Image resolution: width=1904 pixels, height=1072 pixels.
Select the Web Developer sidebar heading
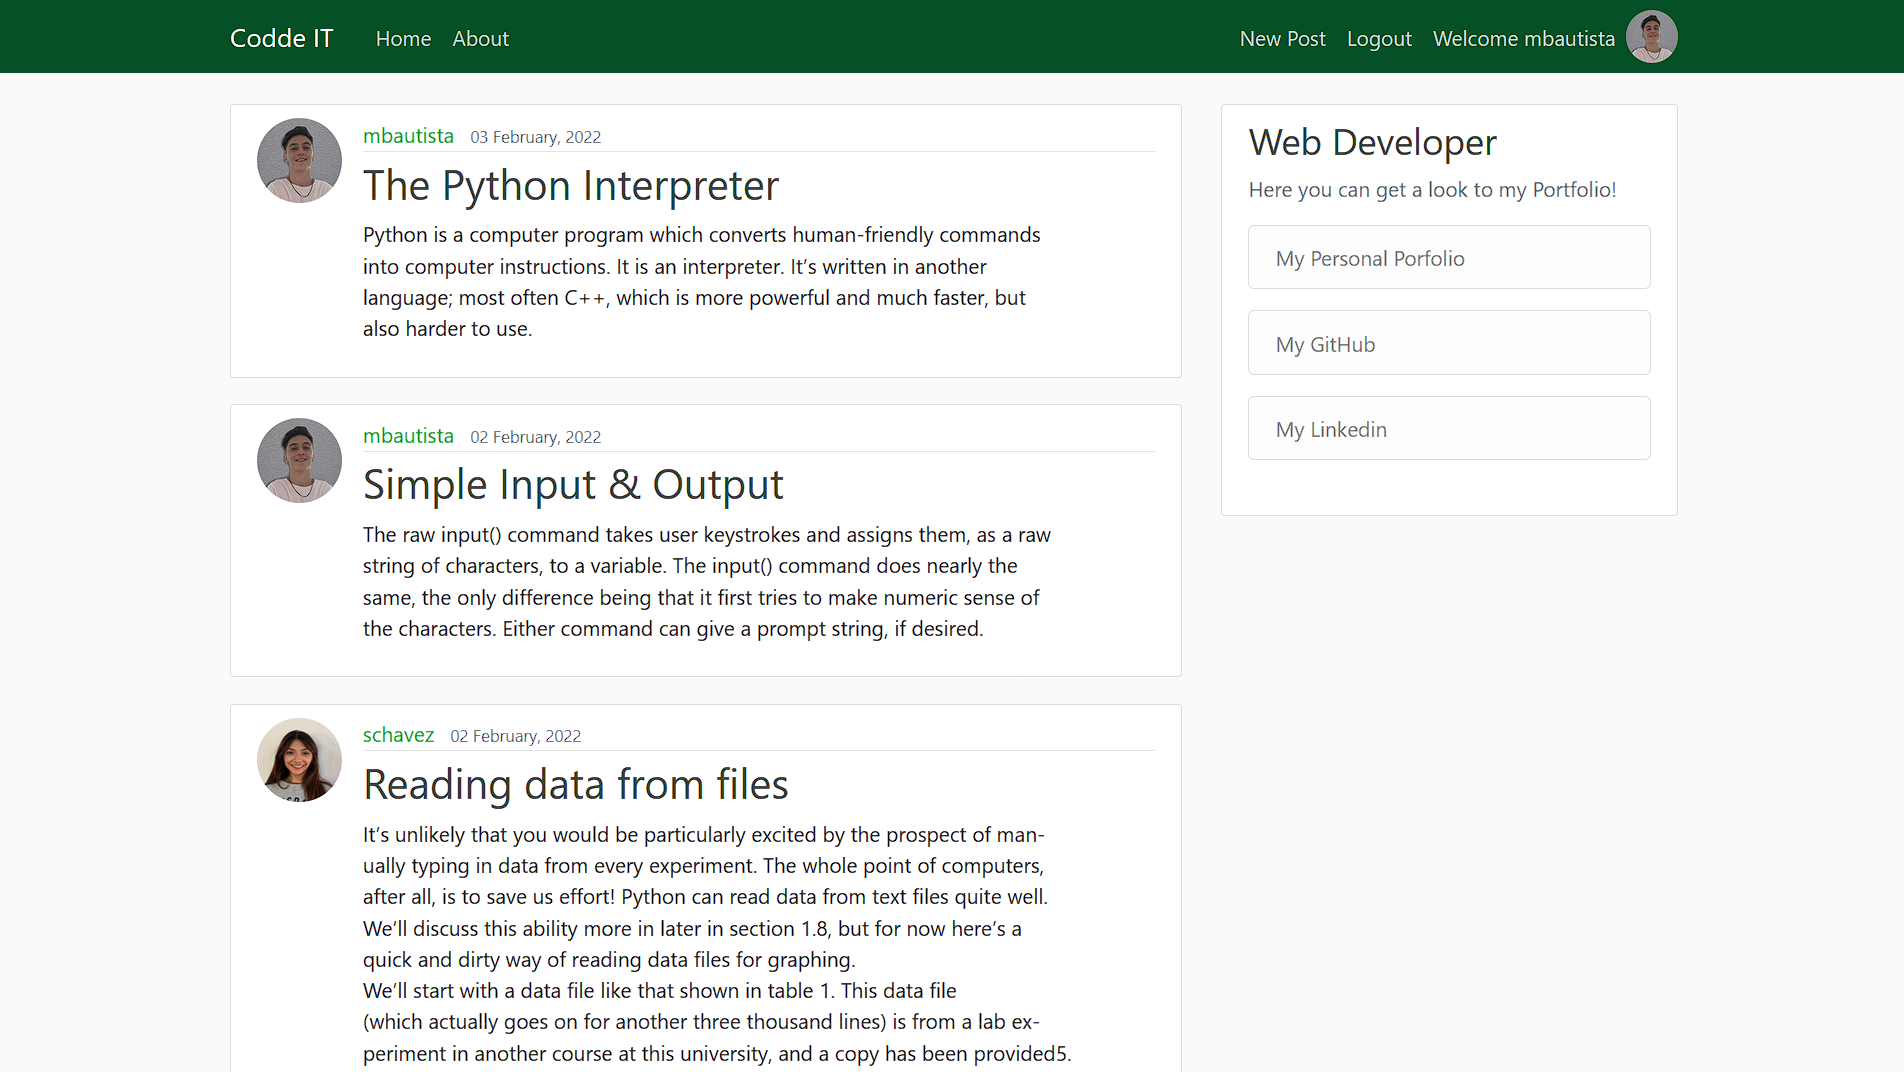click(1372, 142)
